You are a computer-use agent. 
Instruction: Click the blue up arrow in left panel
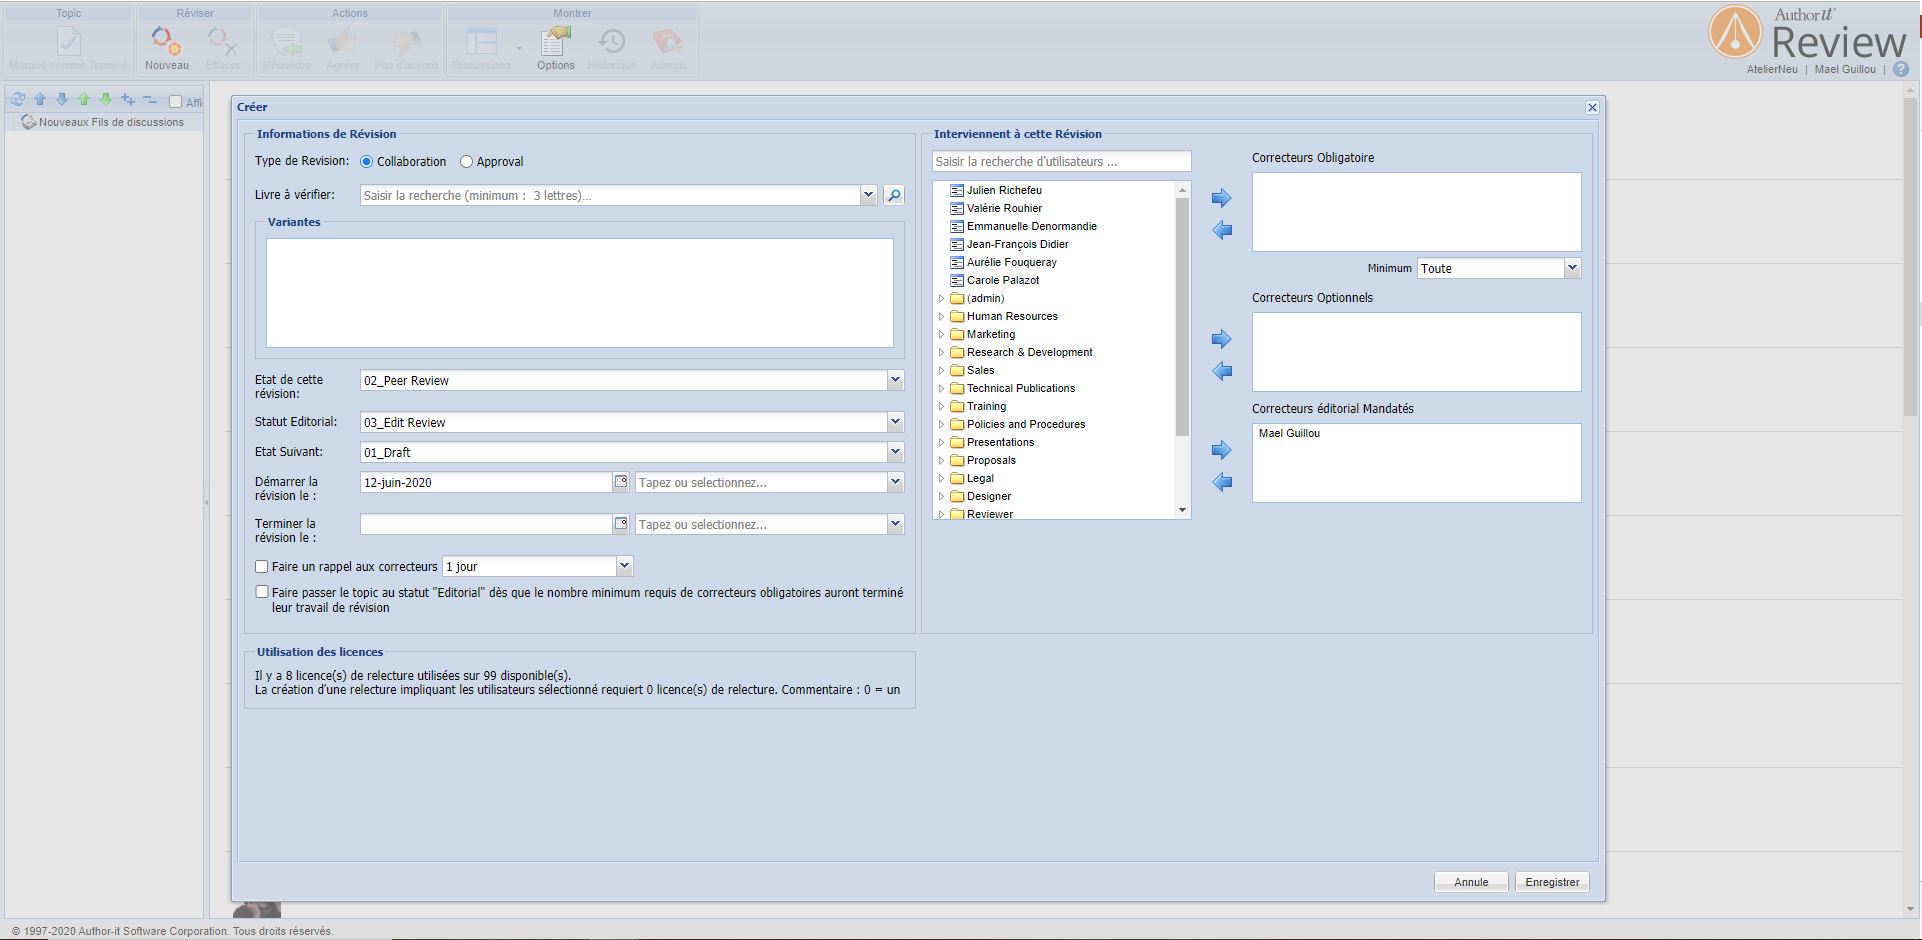click(x=40, y=100)
